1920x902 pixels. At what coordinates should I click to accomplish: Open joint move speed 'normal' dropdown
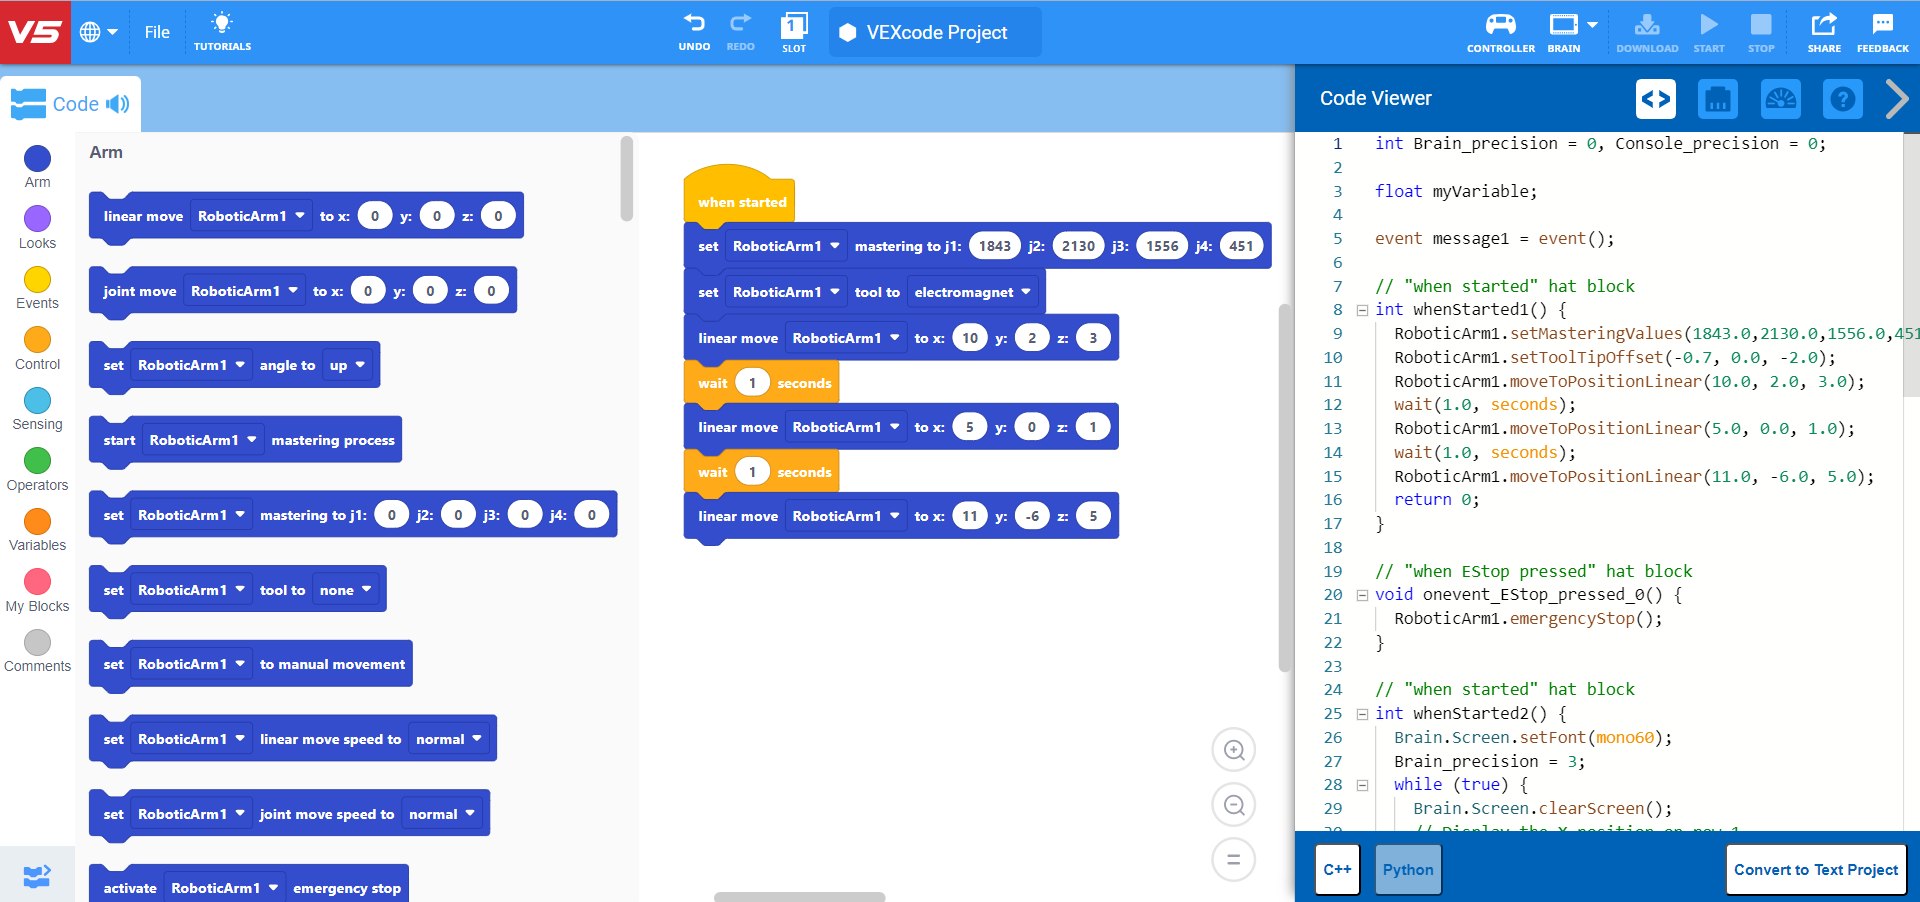click(441, 814)
